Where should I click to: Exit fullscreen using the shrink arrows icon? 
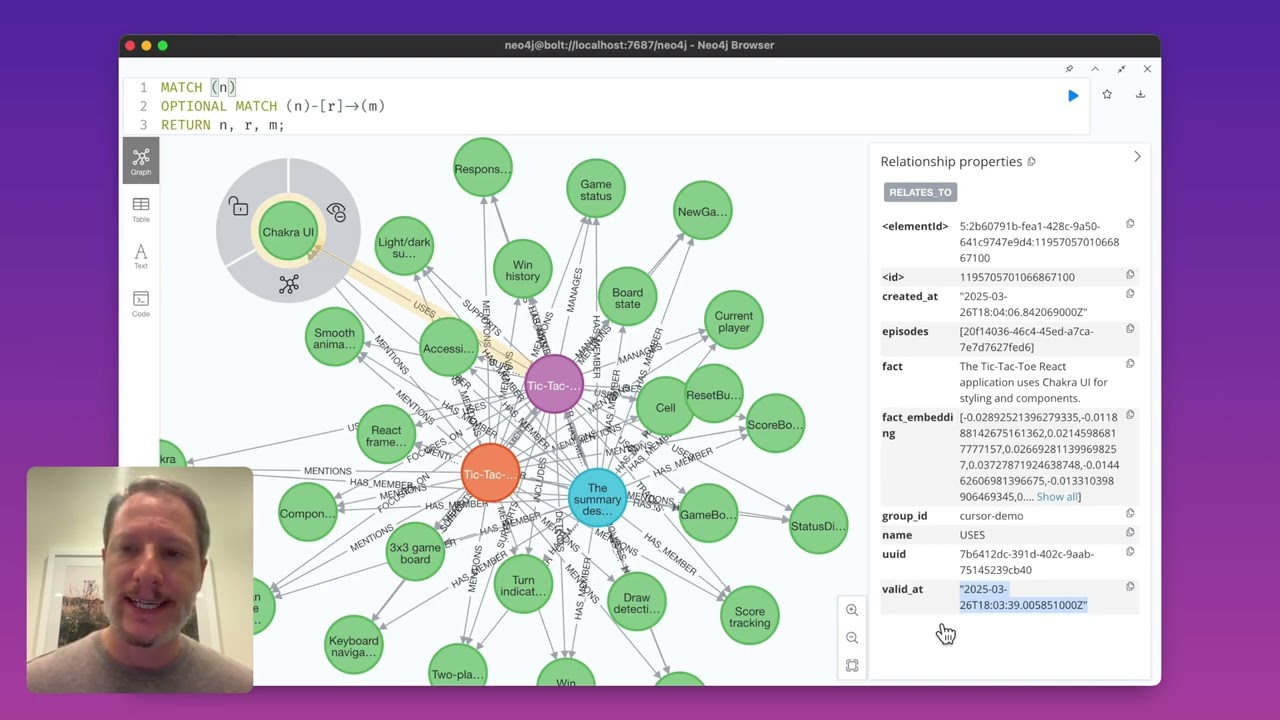tap(1121, 69)
